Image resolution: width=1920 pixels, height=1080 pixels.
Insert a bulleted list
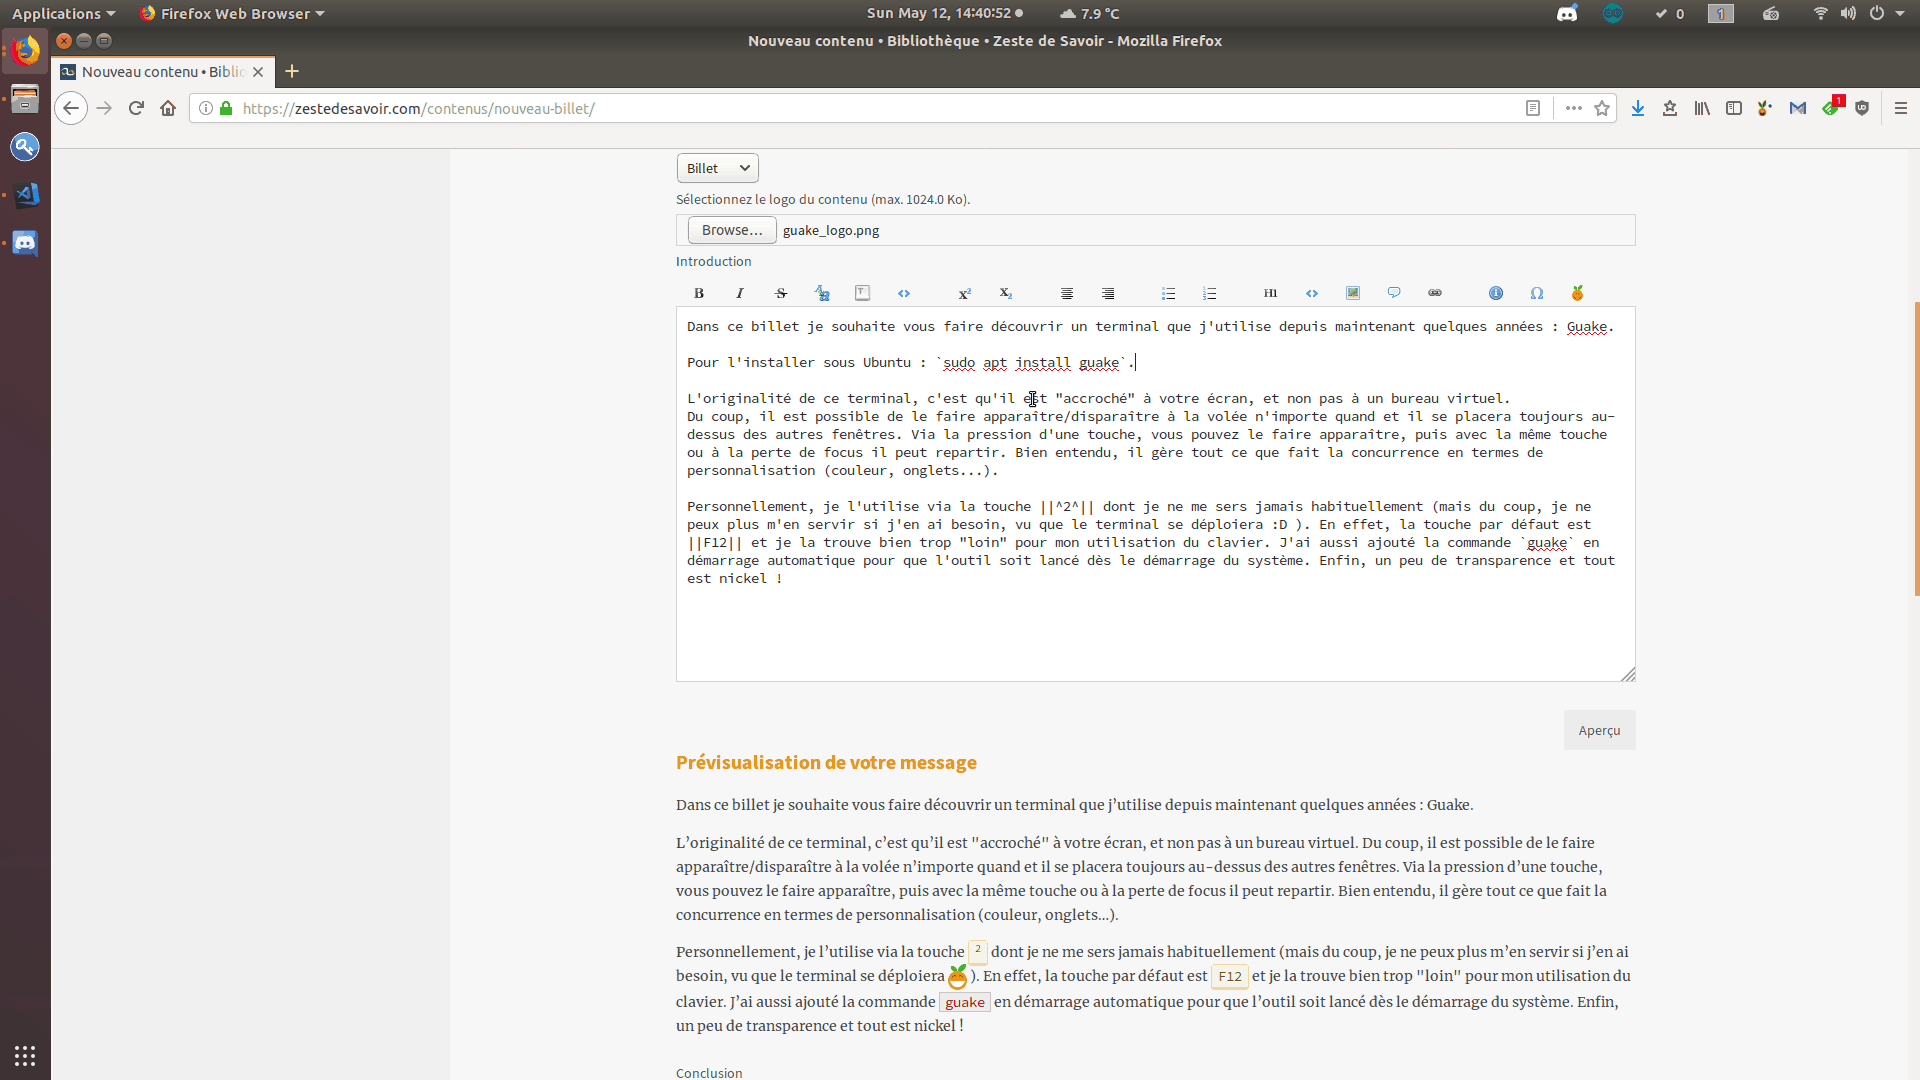coord(1168,293)
